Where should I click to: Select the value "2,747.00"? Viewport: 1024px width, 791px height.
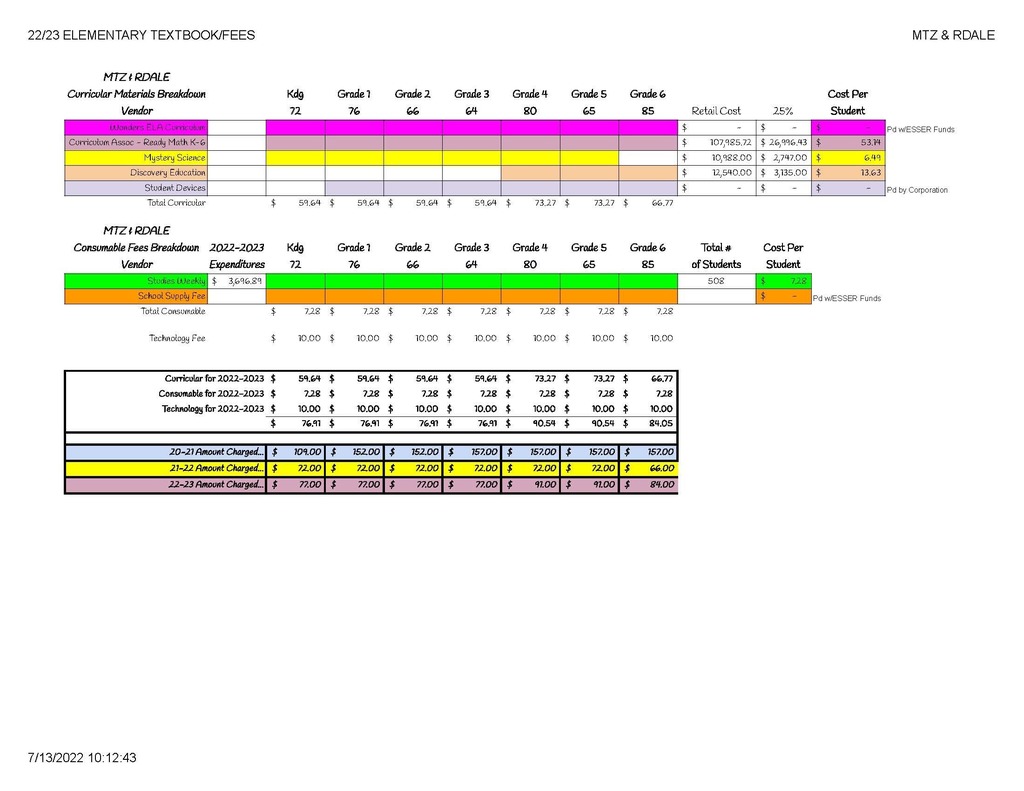[x=790, y=157]
